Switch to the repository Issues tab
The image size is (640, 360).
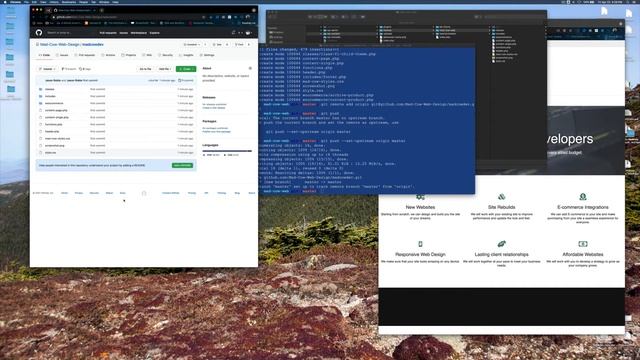click(62, 55)
